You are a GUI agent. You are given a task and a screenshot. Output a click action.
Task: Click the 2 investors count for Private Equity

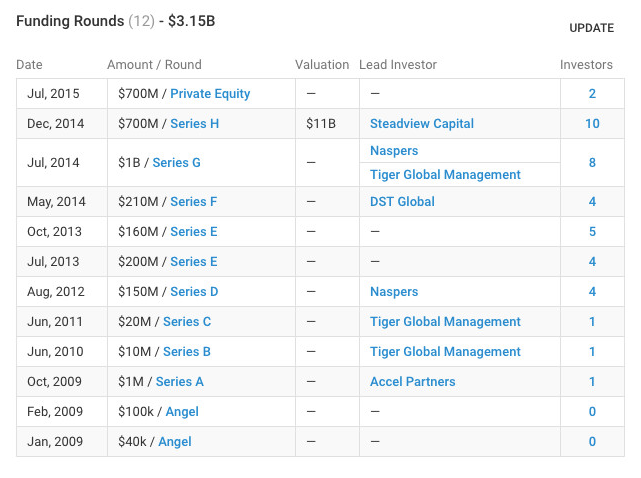[x=592, y=94]
